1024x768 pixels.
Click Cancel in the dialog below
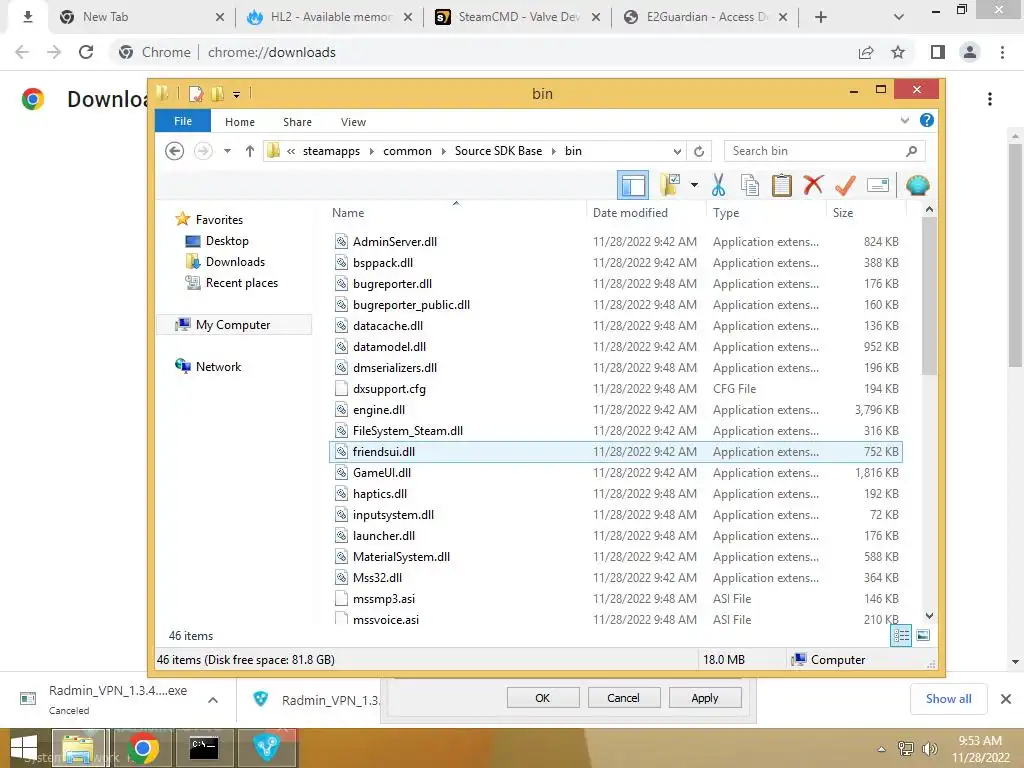tap(624, 698)
